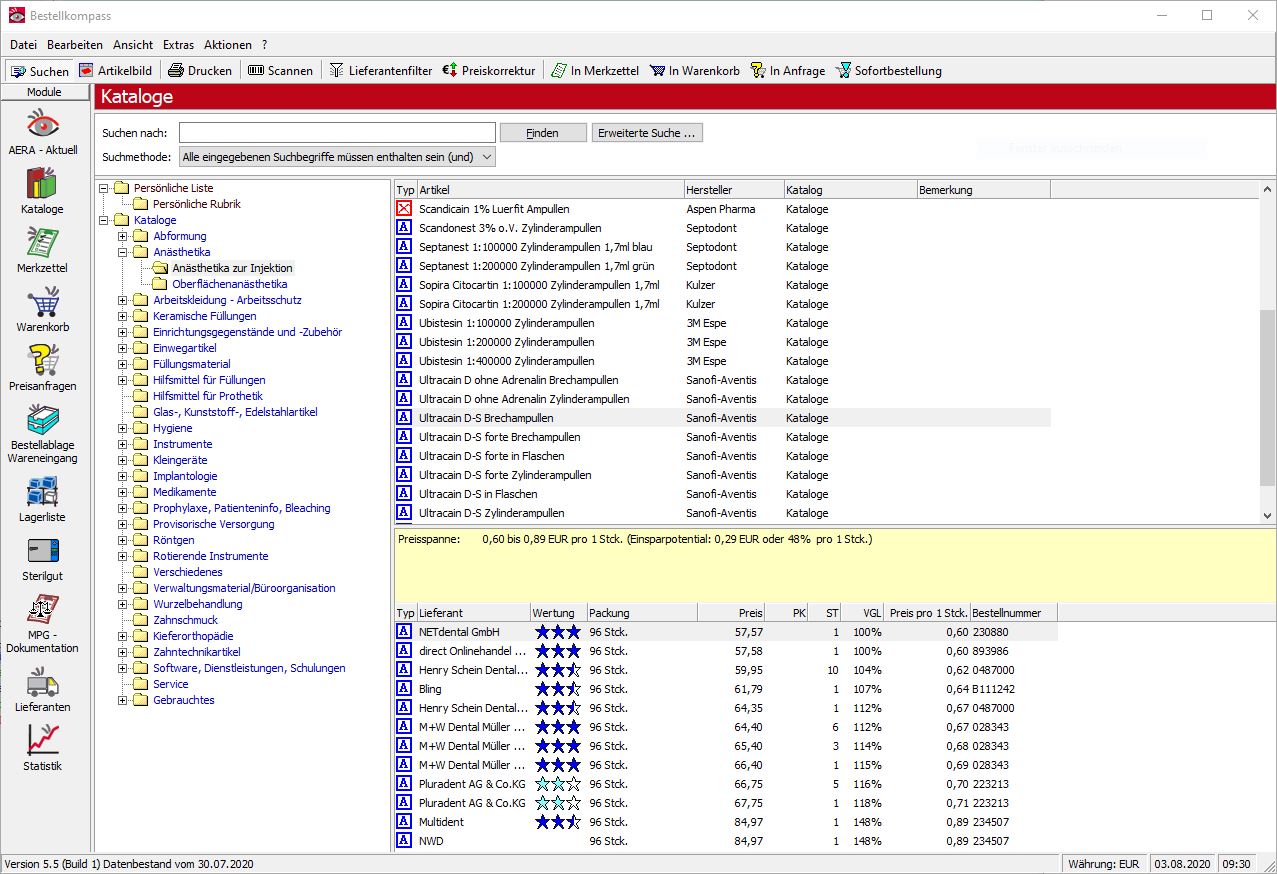1277x874 pixels.
Task: Click the Drucken toolbar button
Action: [200, 71]
